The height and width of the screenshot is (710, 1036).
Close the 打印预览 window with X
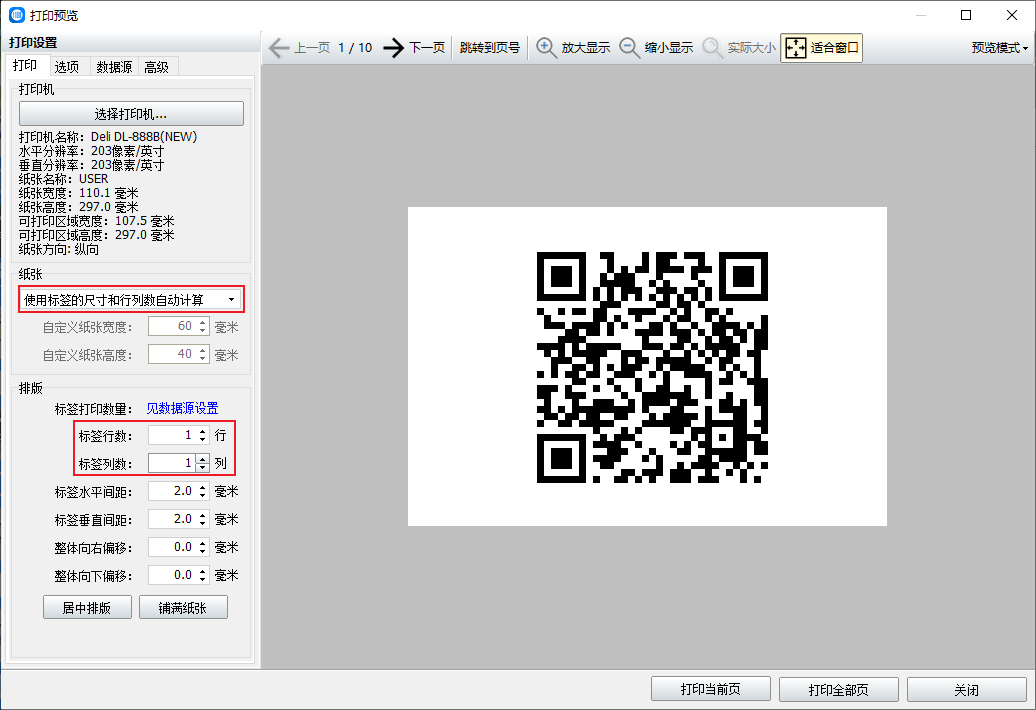1012,15
